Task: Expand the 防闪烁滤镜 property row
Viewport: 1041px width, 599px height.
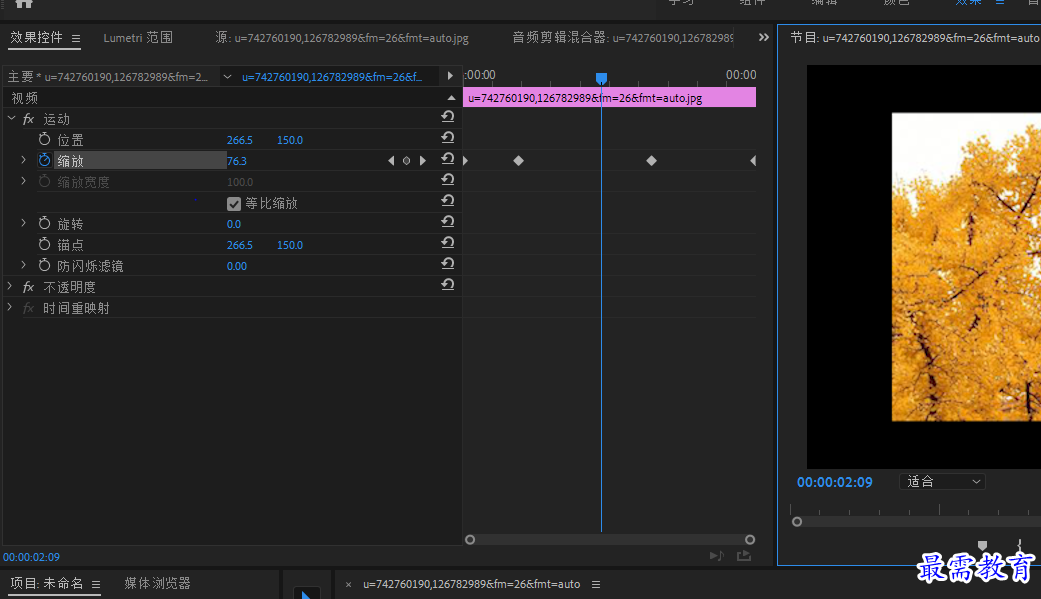Action: point(24,265)
